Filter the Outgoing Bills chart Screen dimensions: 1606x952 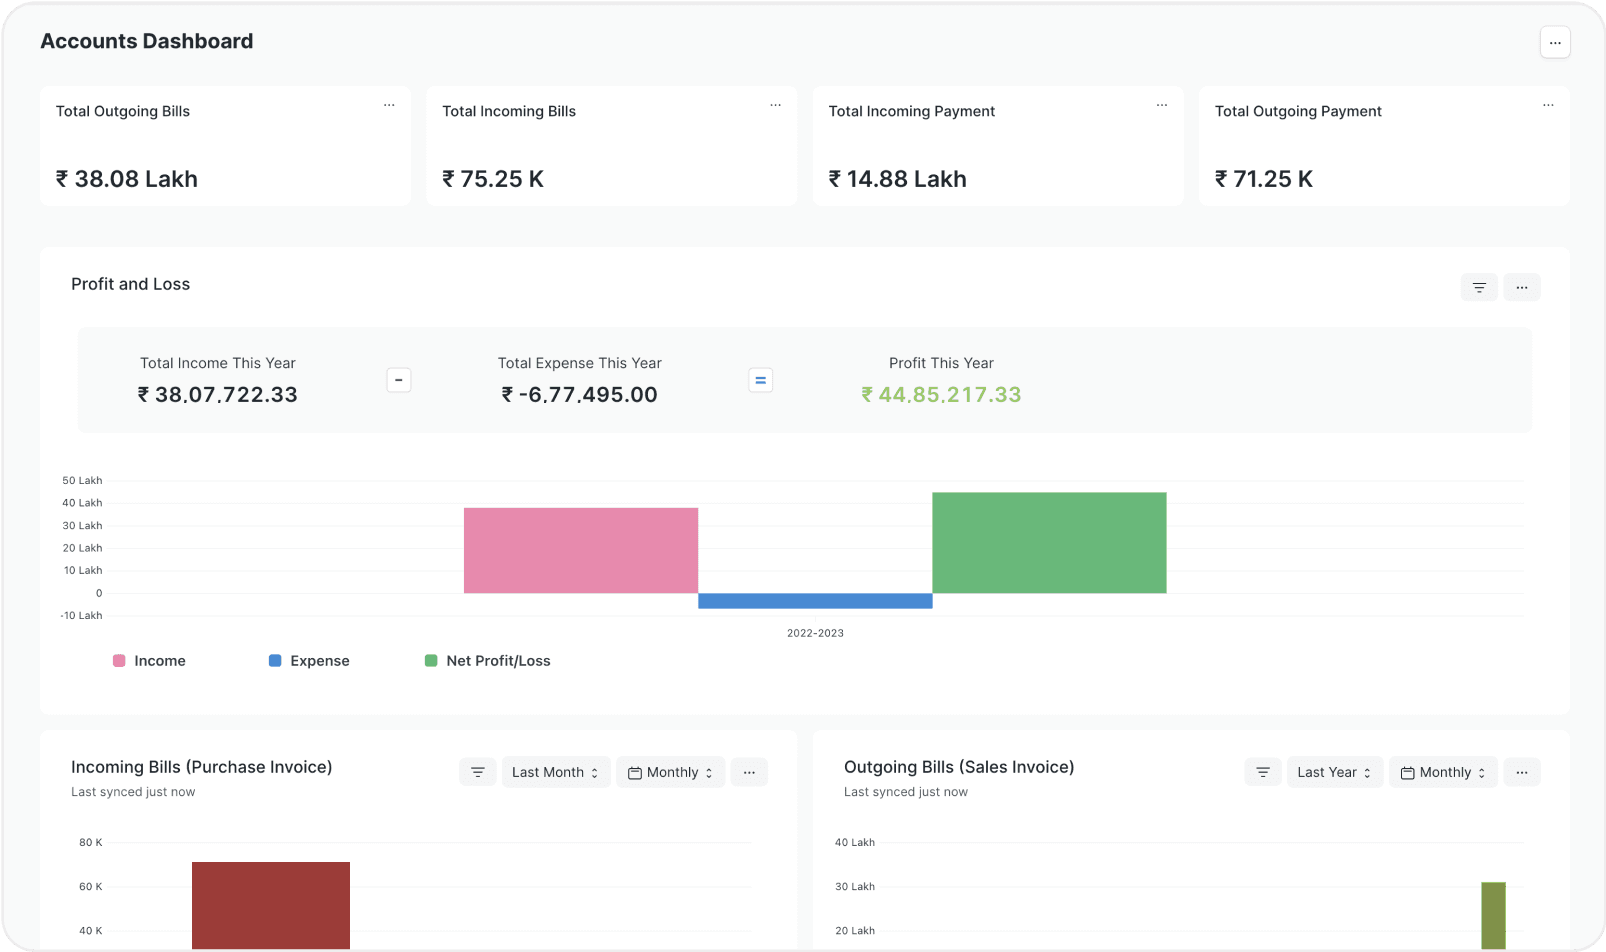point(1263,772)
